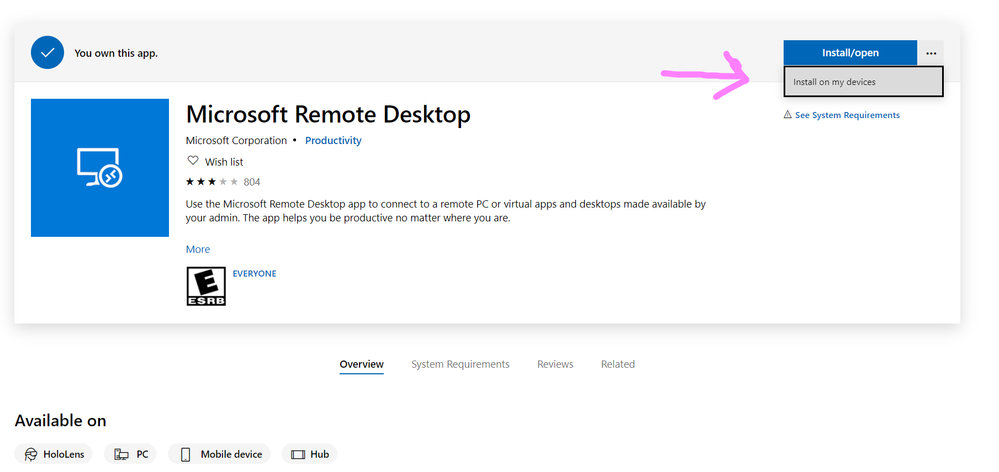Open the three-dot more options menu
Screen dimensions: 999x472
931,53
